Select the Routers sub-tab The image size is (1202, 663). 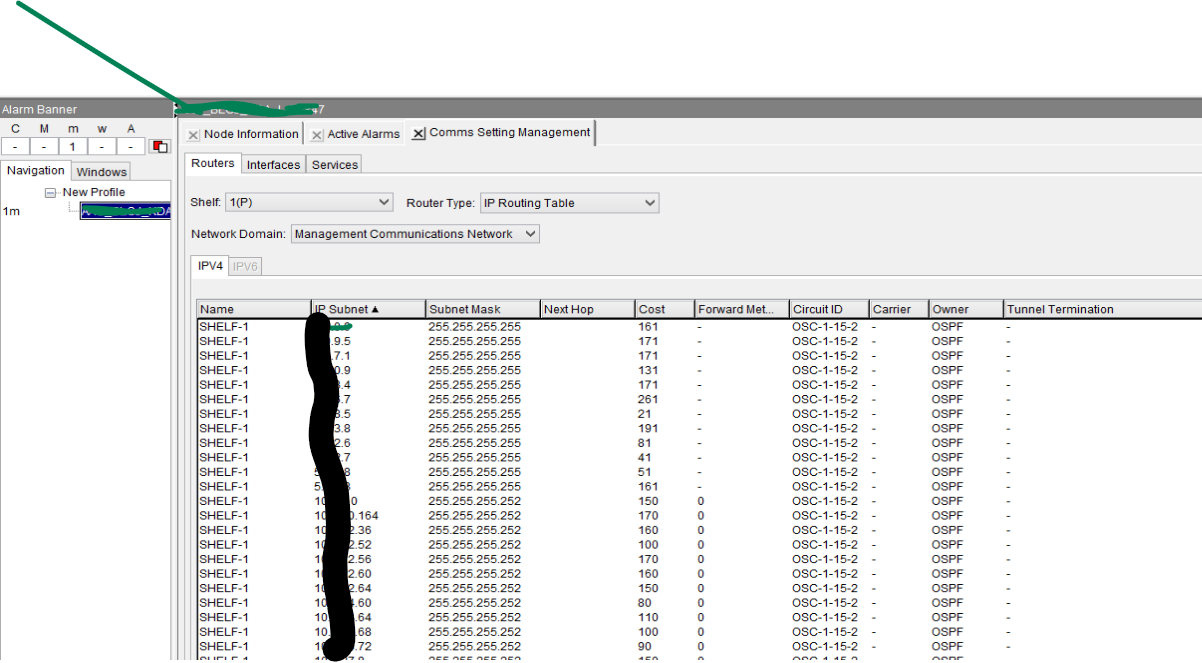[213, 163]
